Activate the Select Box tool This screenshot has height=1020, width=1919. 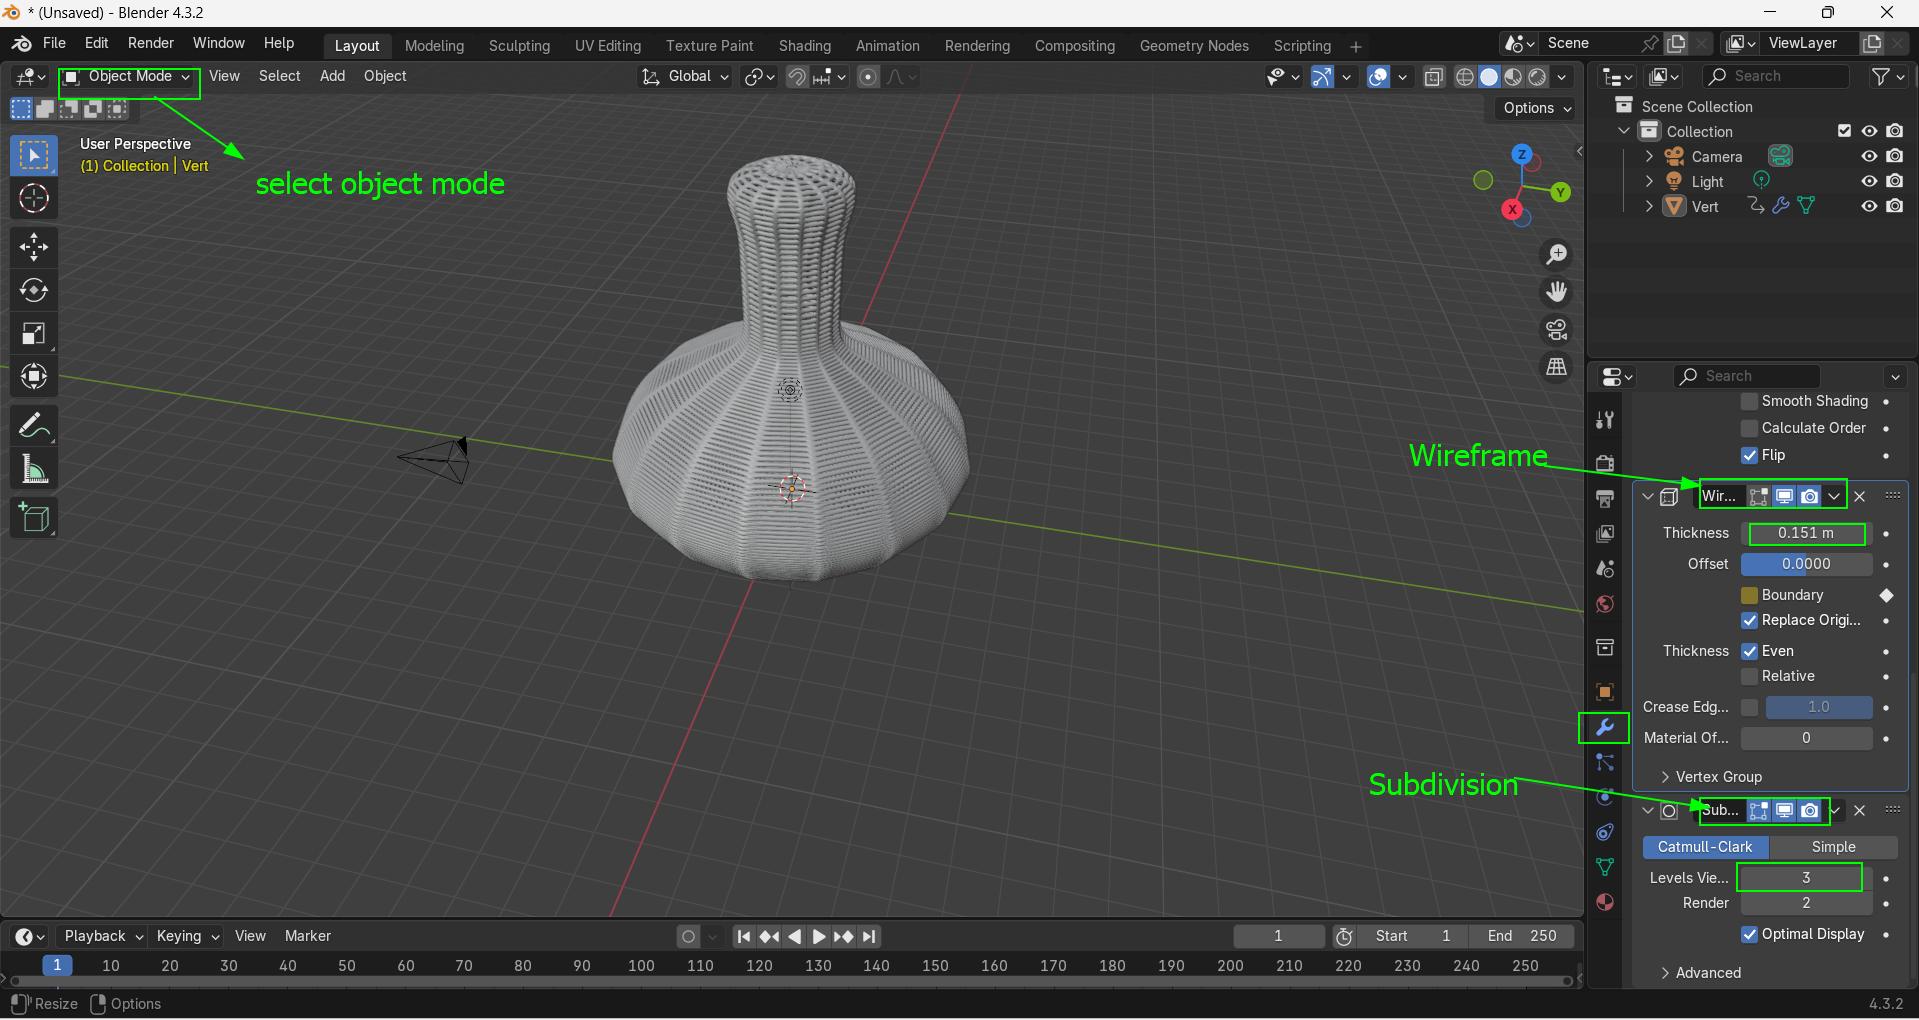pos(34,155)
